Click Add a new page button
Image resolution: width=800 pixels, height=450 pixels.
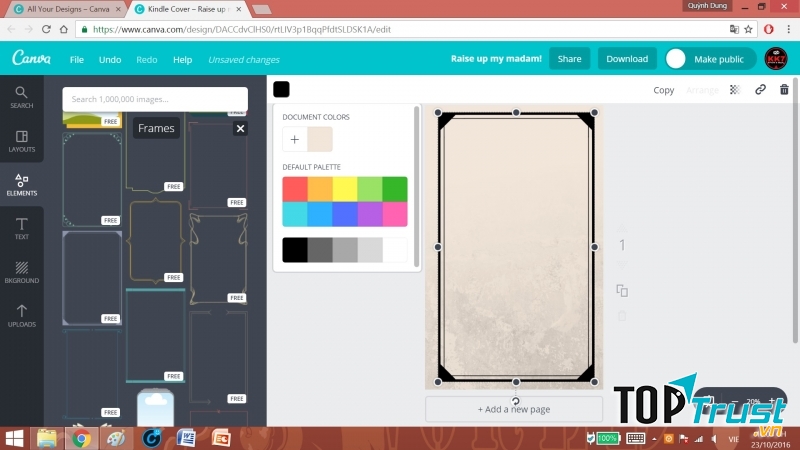(x=514, y=409)
